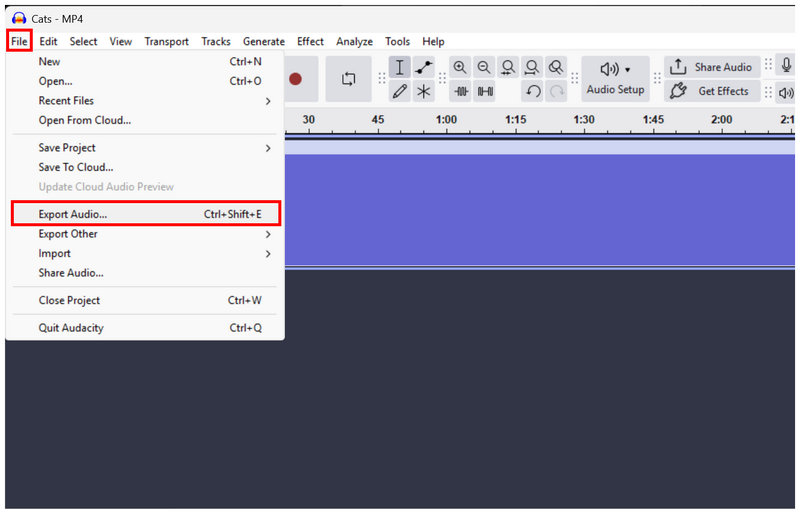Select the Envelope tool
Screen dimensions: 800x514
point(423,67)
